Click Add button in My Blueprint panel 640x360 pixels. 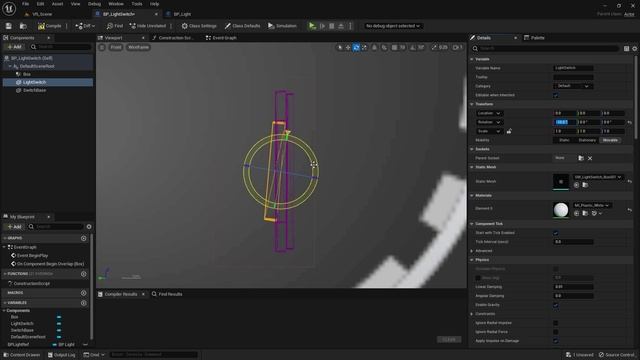coord(14,227)
